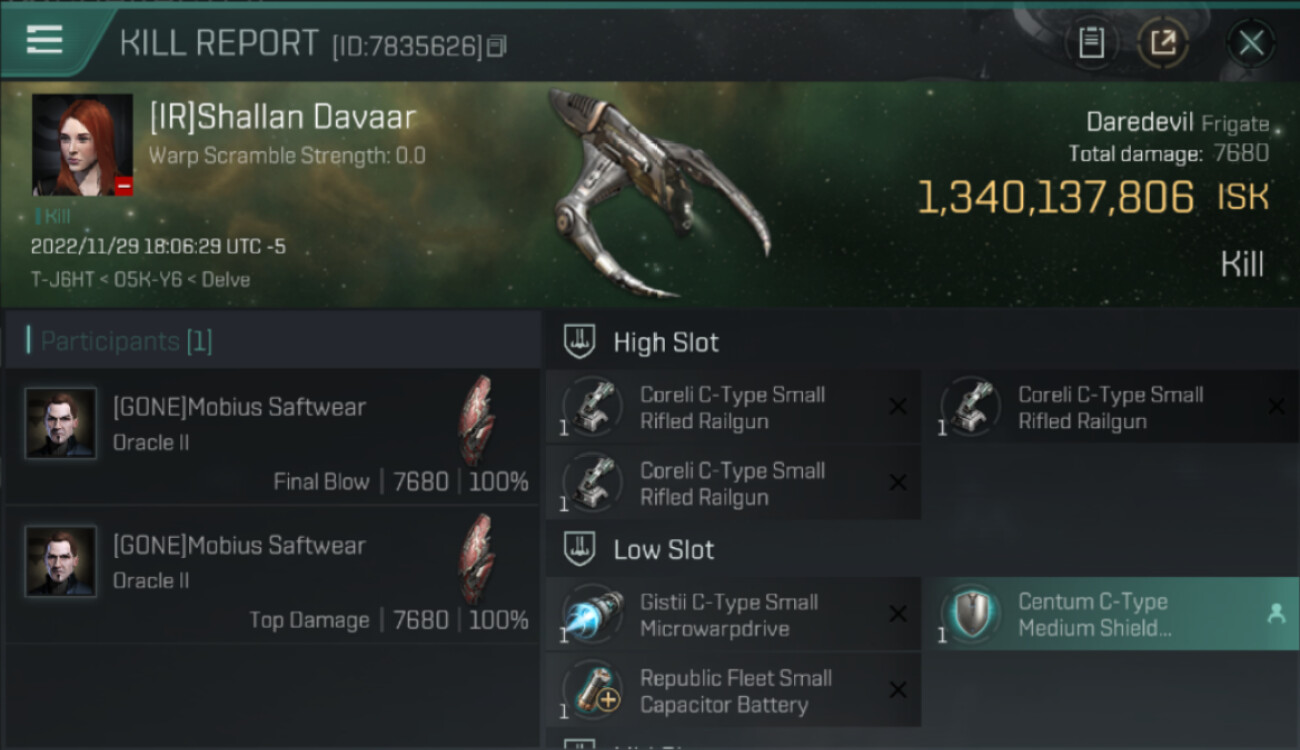
Task: Close the kill report window
Action: point(1251,43)
